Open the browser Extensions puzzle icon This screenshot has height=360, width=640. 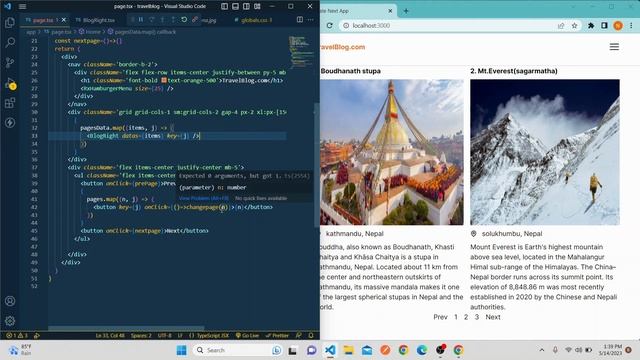coord(591,25)
